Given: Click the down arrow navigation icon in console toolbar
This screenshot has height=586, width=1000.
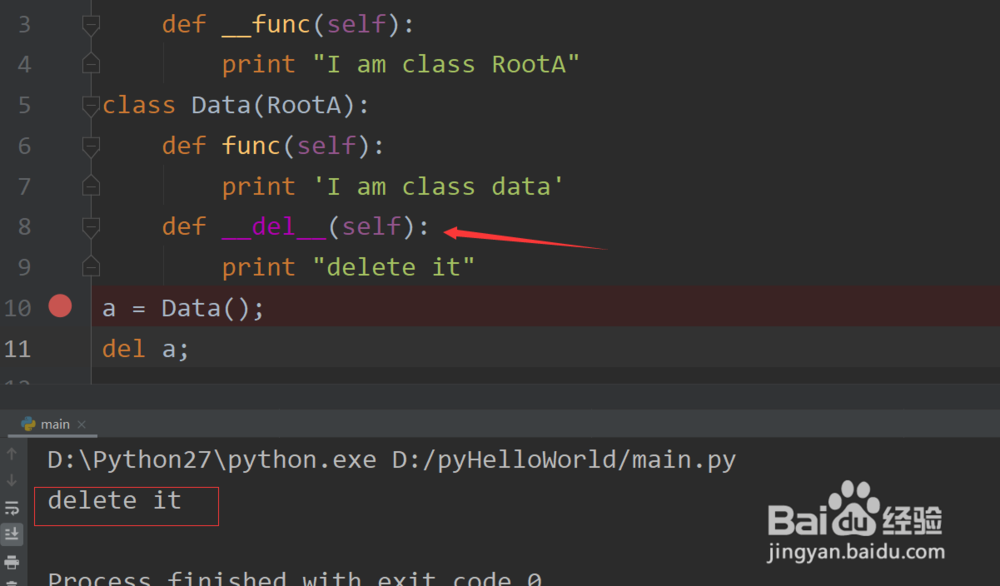Looking at the screenshot, I should coord(12,480).
